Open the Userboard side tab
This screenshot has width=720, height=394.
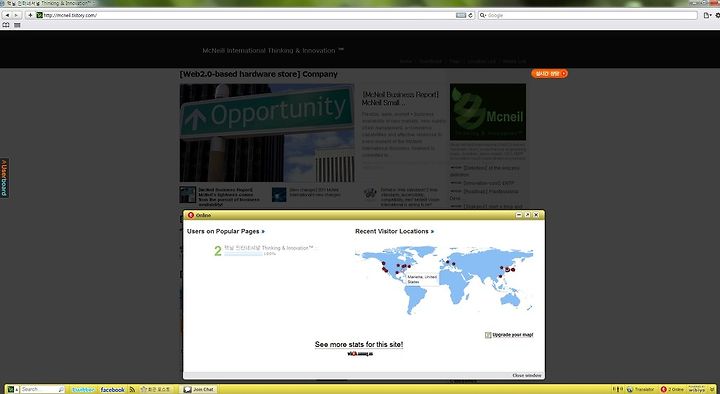pos(4,178)
